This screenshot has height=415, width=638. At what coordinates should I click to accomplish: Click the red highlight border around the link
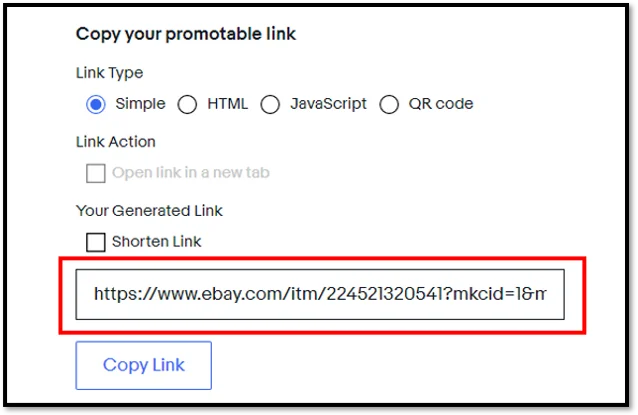[320, 260]
